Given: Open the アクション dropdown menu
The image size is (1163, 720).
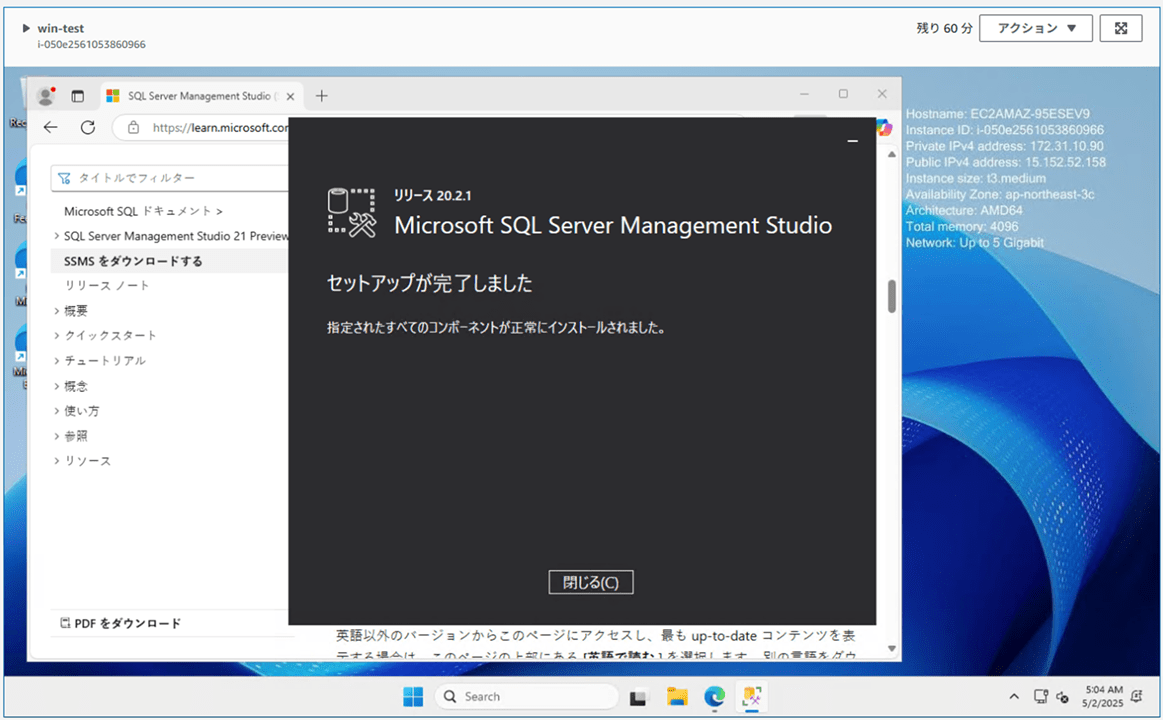Looking at the screenshot, I should pos(1035,28).
